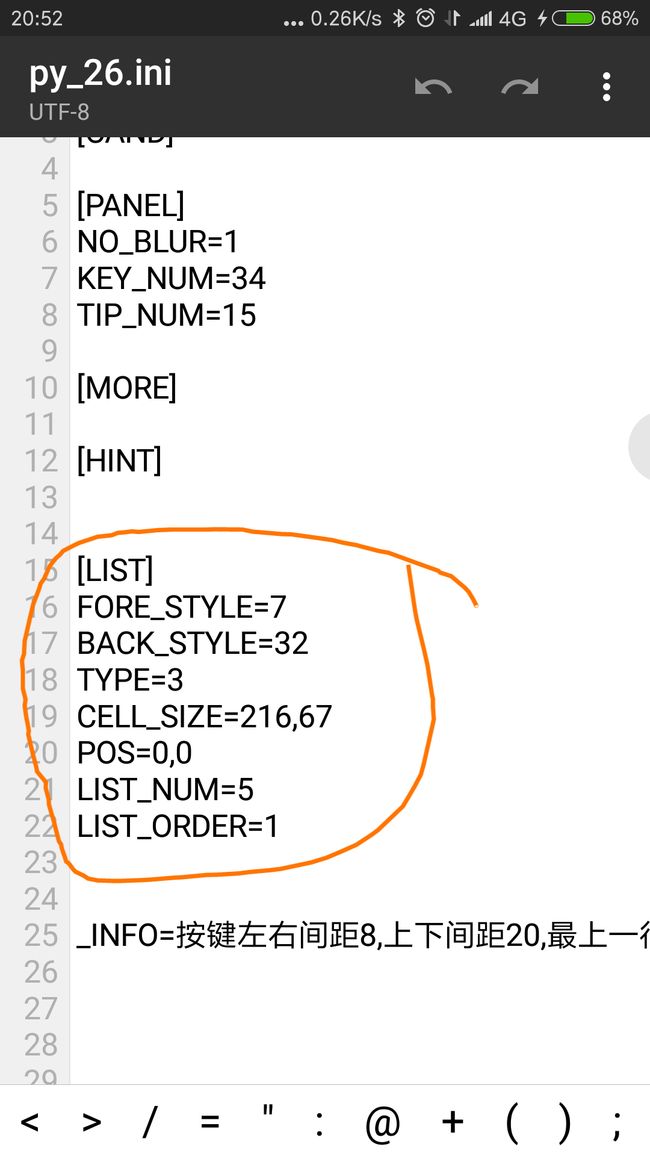Place cursor on KEY_NUM=34 line
Image resolution: width=650 pixels, height=1156 pixels.
(x=171, y=279)
